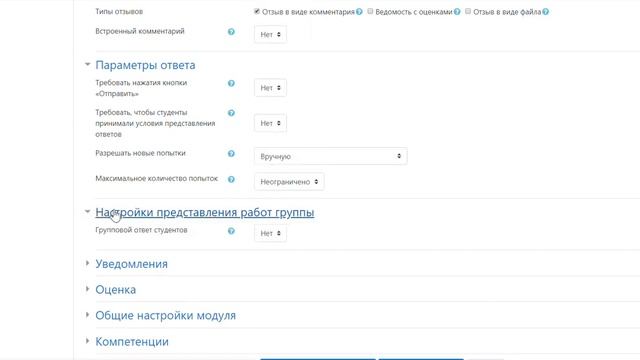Open help icon for 'Отзыв в виде файла'
Screen dimensions: 640x360
pyautogui.click(x=546, y=12)
